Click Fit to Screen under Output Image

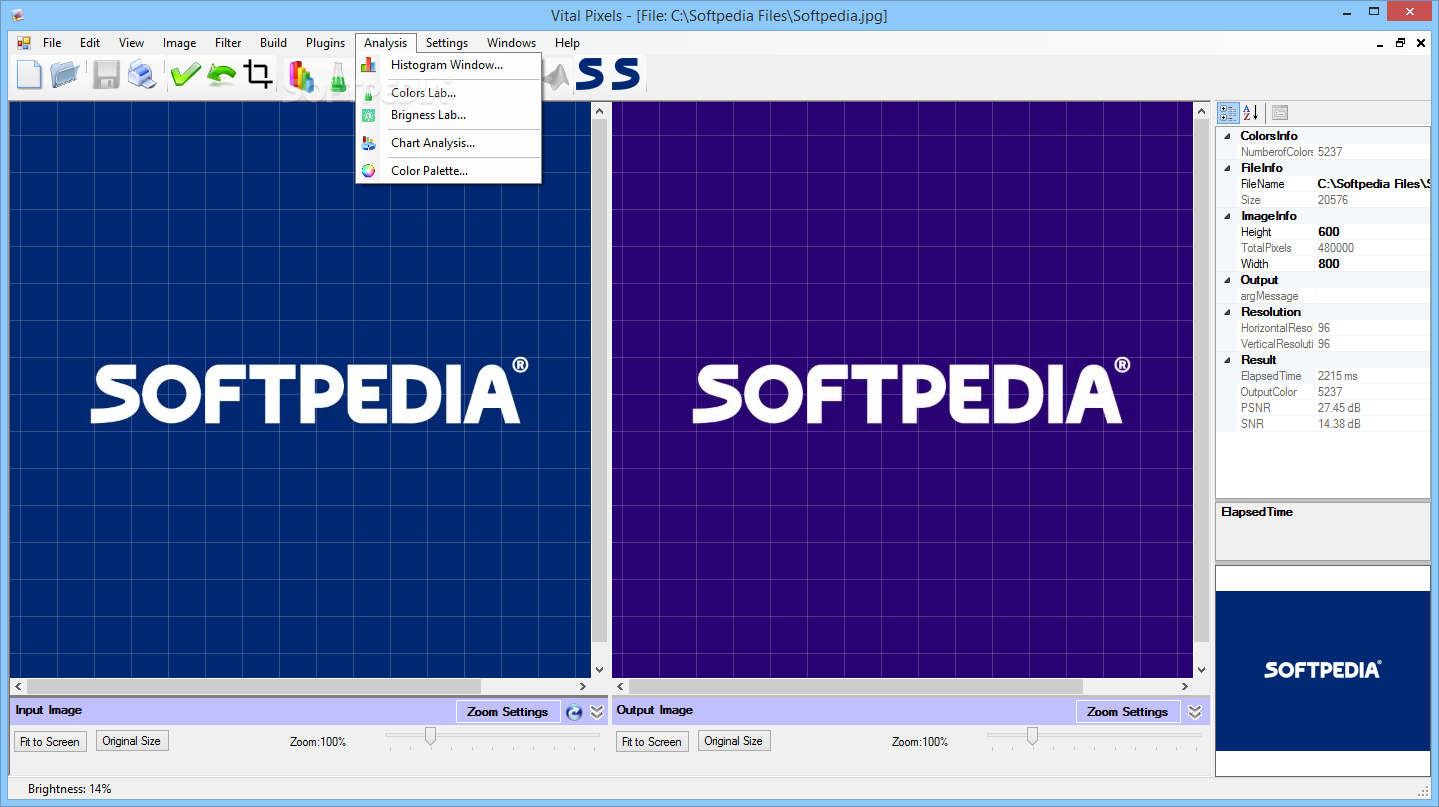pyautogui.click(x=652, y=741)
